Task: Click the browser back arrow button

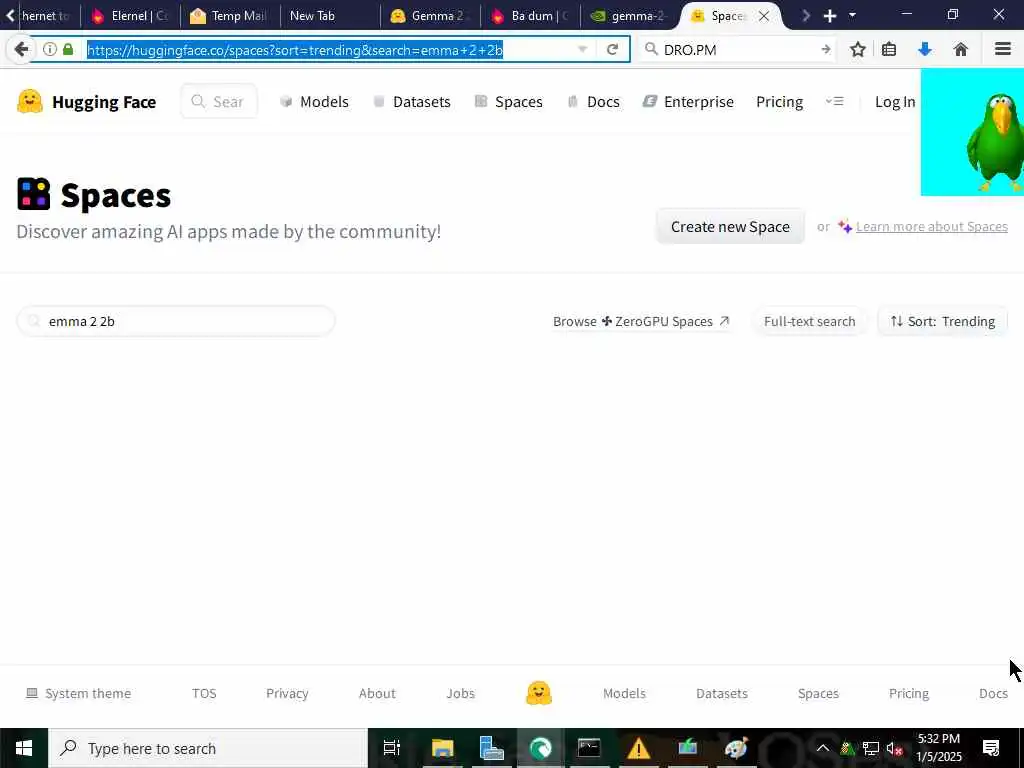Action: (x=22, y=49)
